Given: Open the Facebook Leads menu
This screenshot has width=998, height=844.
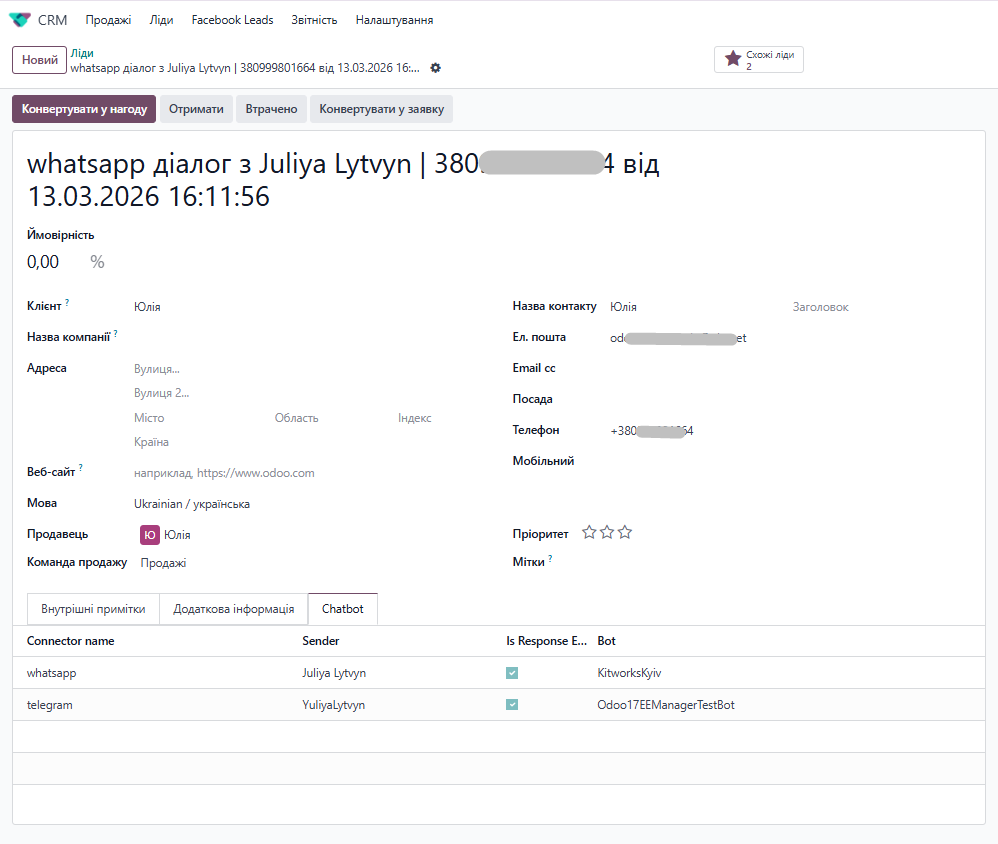Looking at the screenshot, I should (232, 20).
